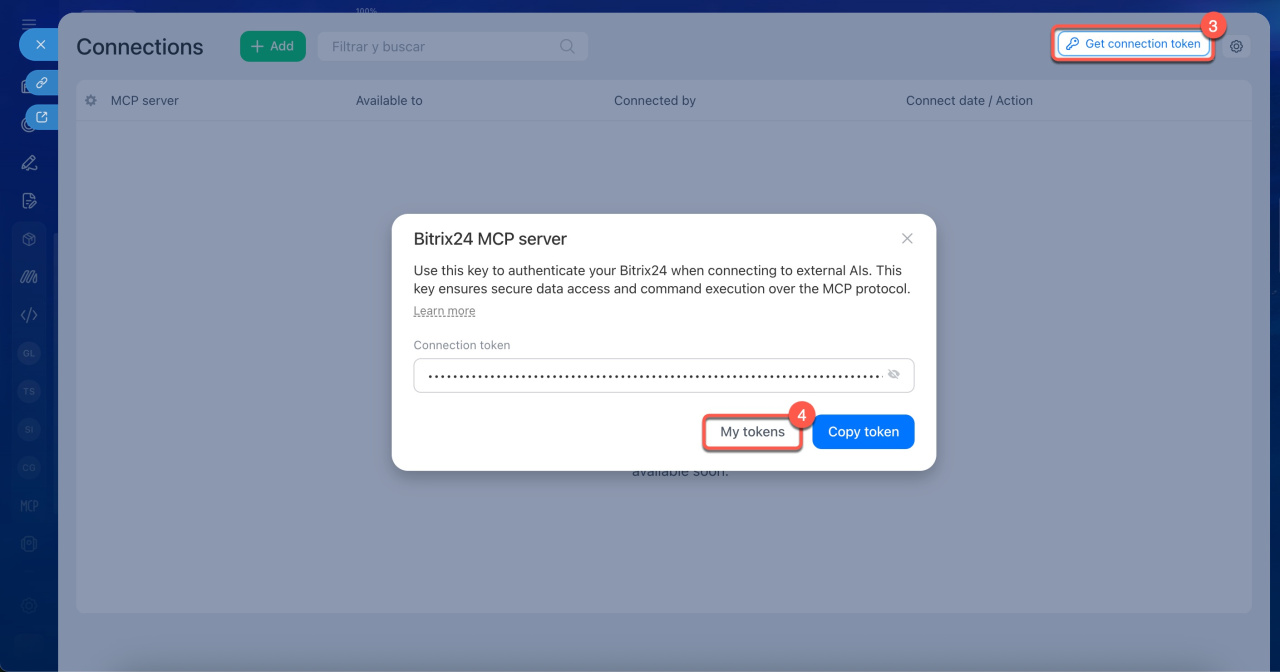Click the MCP server column header
This screenshot has width=1280, height=672.
click(x=145, y=100)
